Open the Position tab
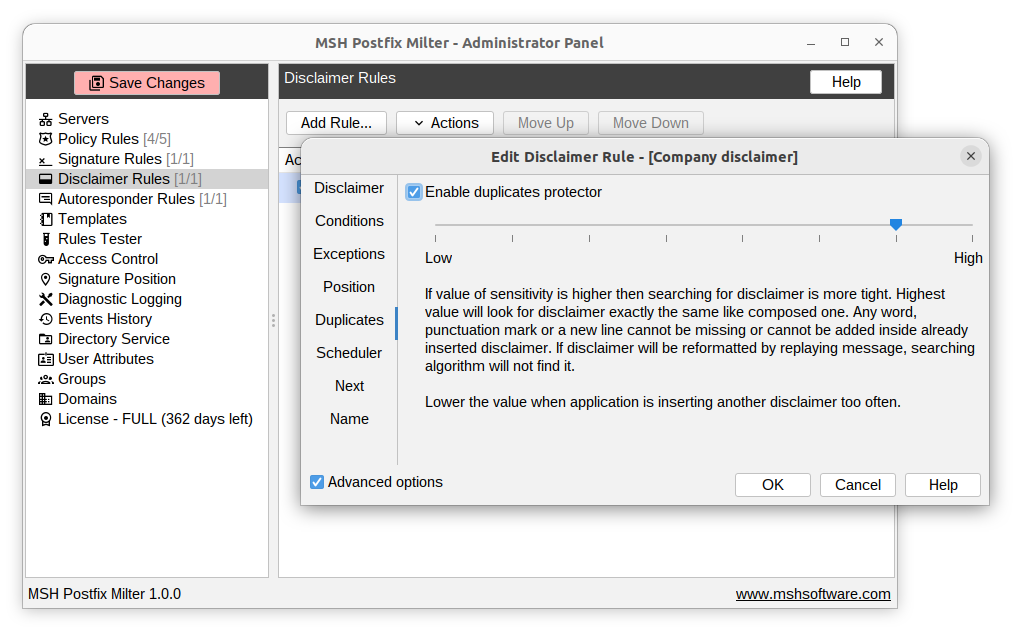This screenshot has width=1023, height=636. [349, 287]
